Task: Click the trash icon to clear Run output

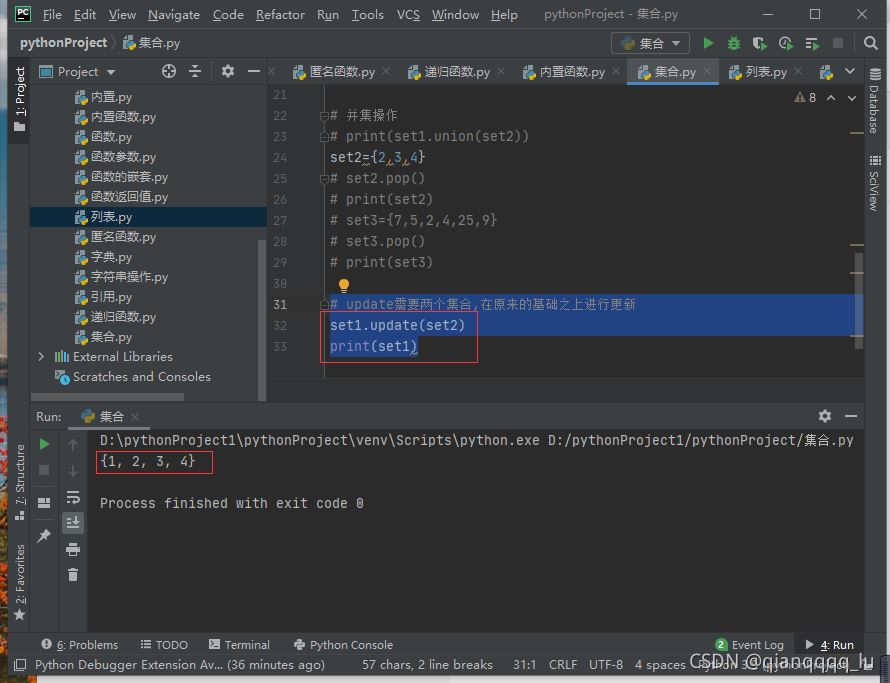Action: pos(73,574)
